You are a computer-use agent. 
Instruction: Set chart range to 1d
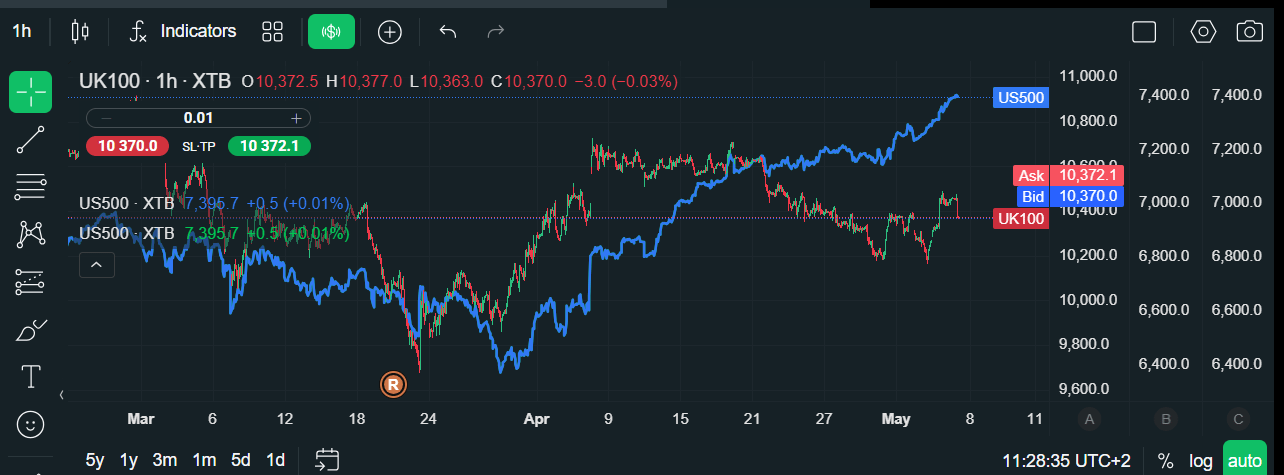(274, 460)
